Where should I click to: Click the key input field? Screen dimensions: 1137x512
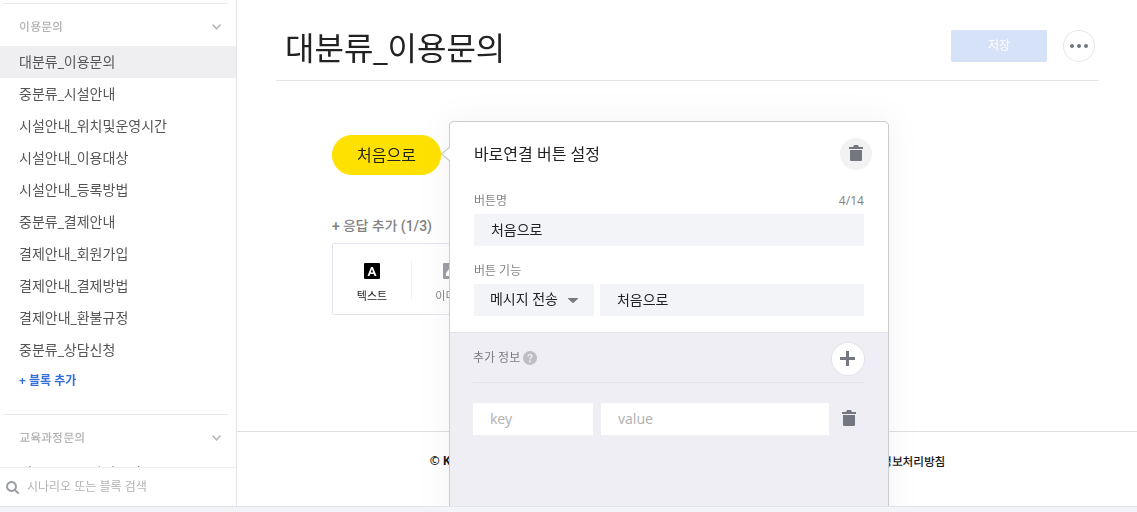(532, 419)
